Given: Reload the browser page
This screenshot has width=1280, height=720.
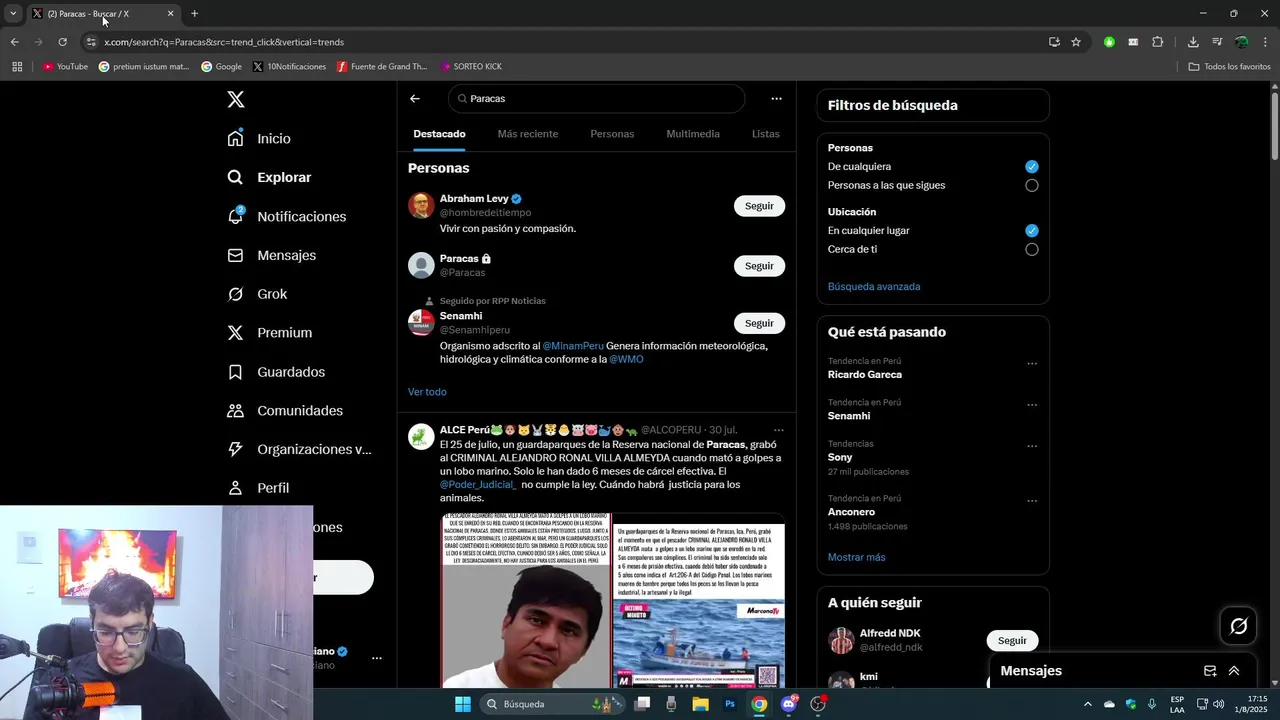Looking at the screenshot, I should (x=62, y=42).
